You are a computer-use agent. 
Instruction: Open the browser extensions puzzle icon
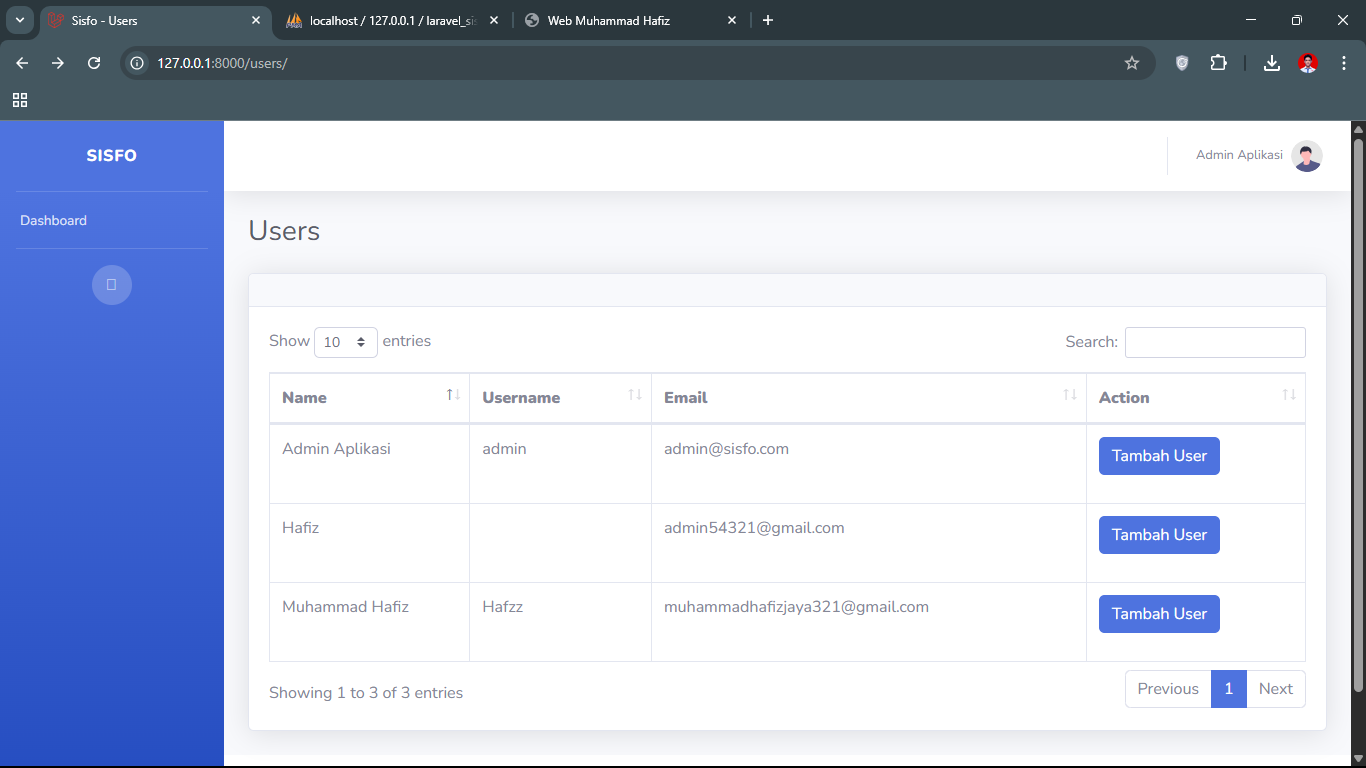click(x=1218, y=63)
